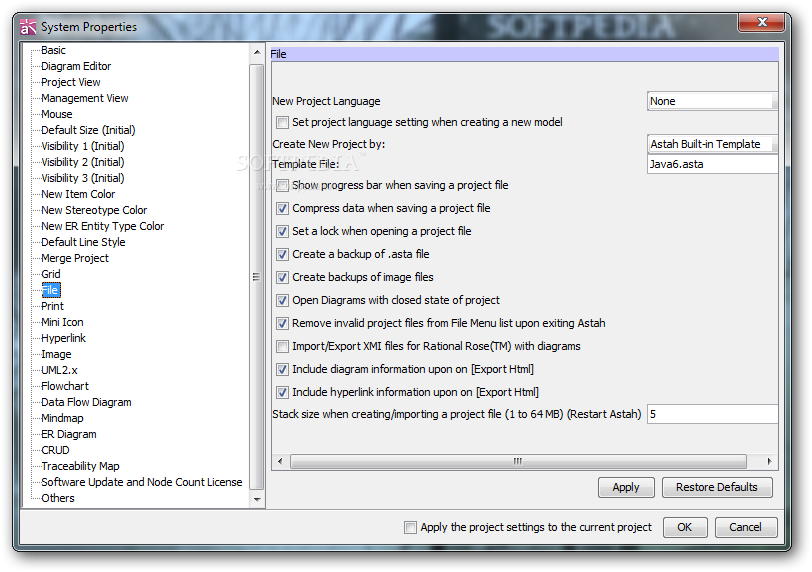Screen dimensions: 812x572
Task: Click the Apply button
Action: tap(626, 487)
